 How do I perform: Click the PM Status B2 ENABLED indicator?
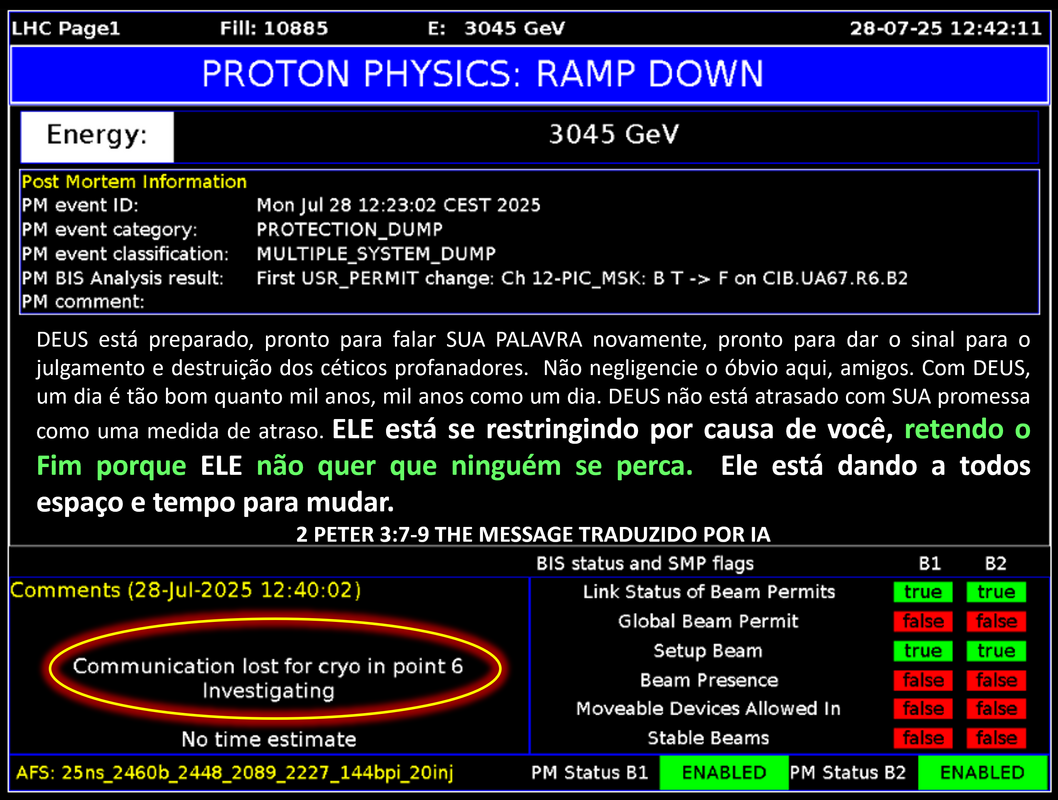[x=981, y=772]
